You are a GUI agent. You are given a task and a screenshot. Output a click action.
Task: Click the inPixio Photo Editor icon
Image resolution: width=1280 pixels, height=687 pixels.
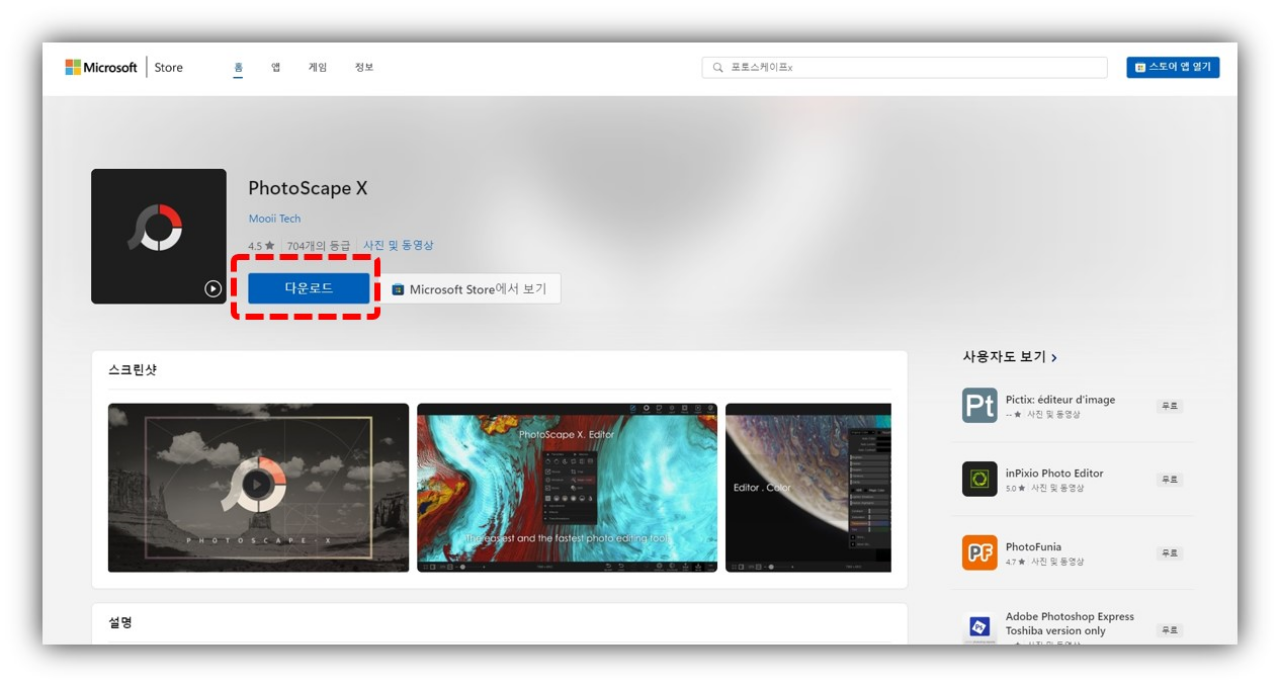pos(980,479)
